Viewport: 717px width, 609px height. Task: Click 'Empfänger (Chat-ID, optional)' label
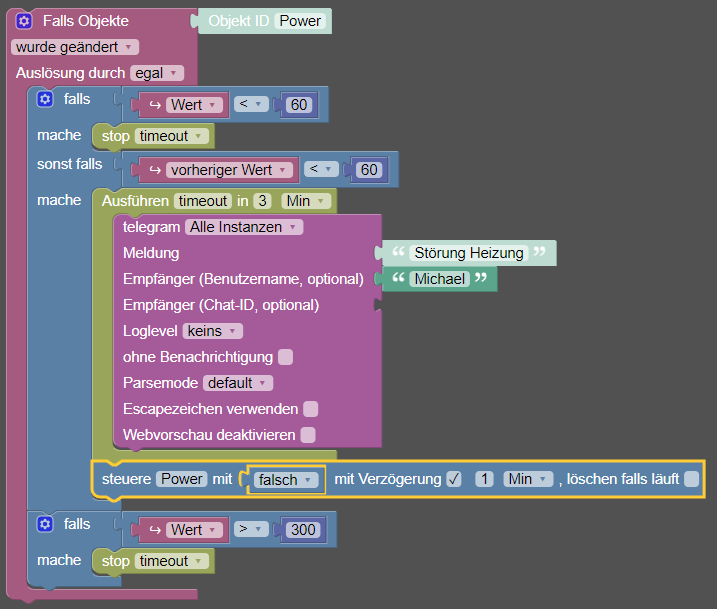pos(221,305)
